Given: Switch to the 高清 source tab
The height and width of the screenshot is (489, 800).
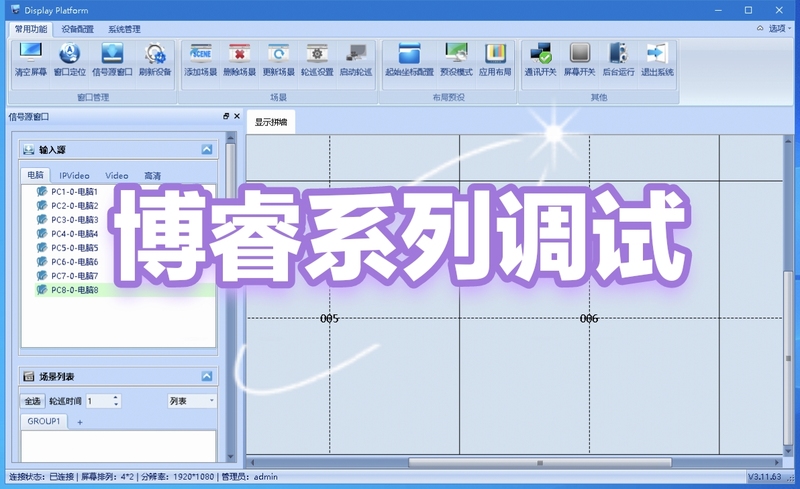Looking at the screenshot, I should pyautogui.click(x=152, y=176).
